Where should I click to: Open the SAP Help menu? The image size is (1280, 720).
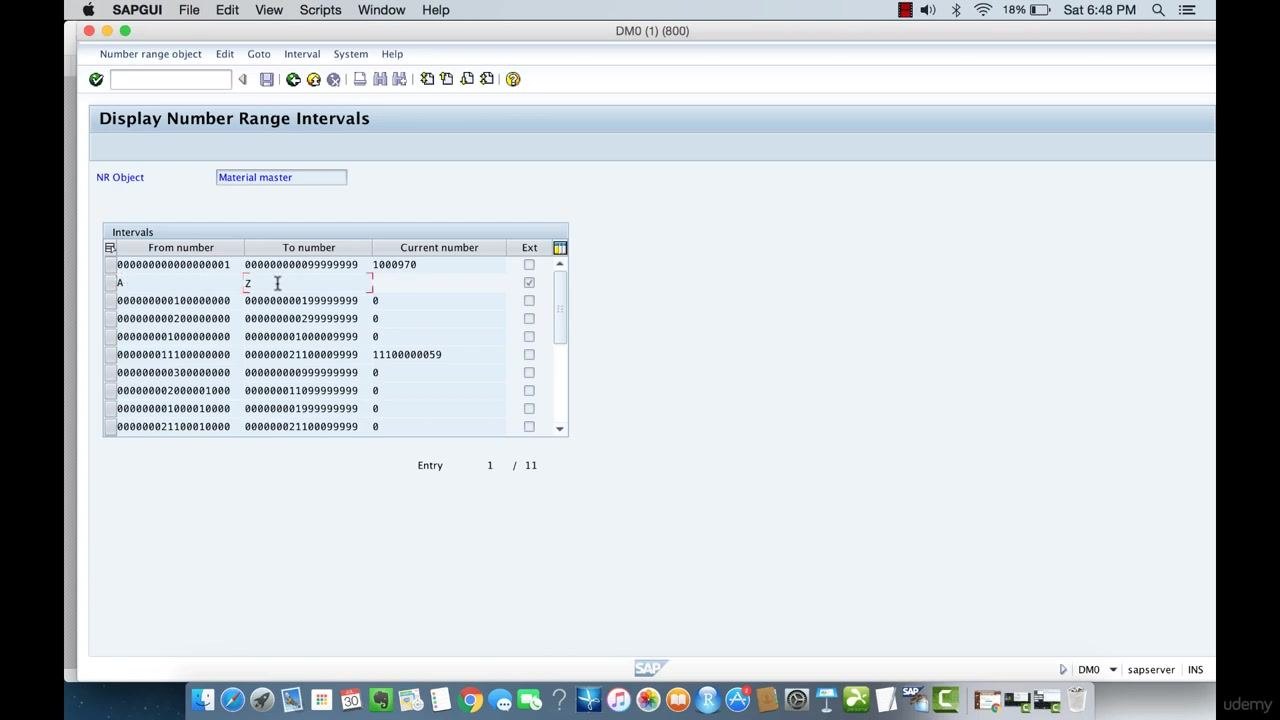point(392,54)
